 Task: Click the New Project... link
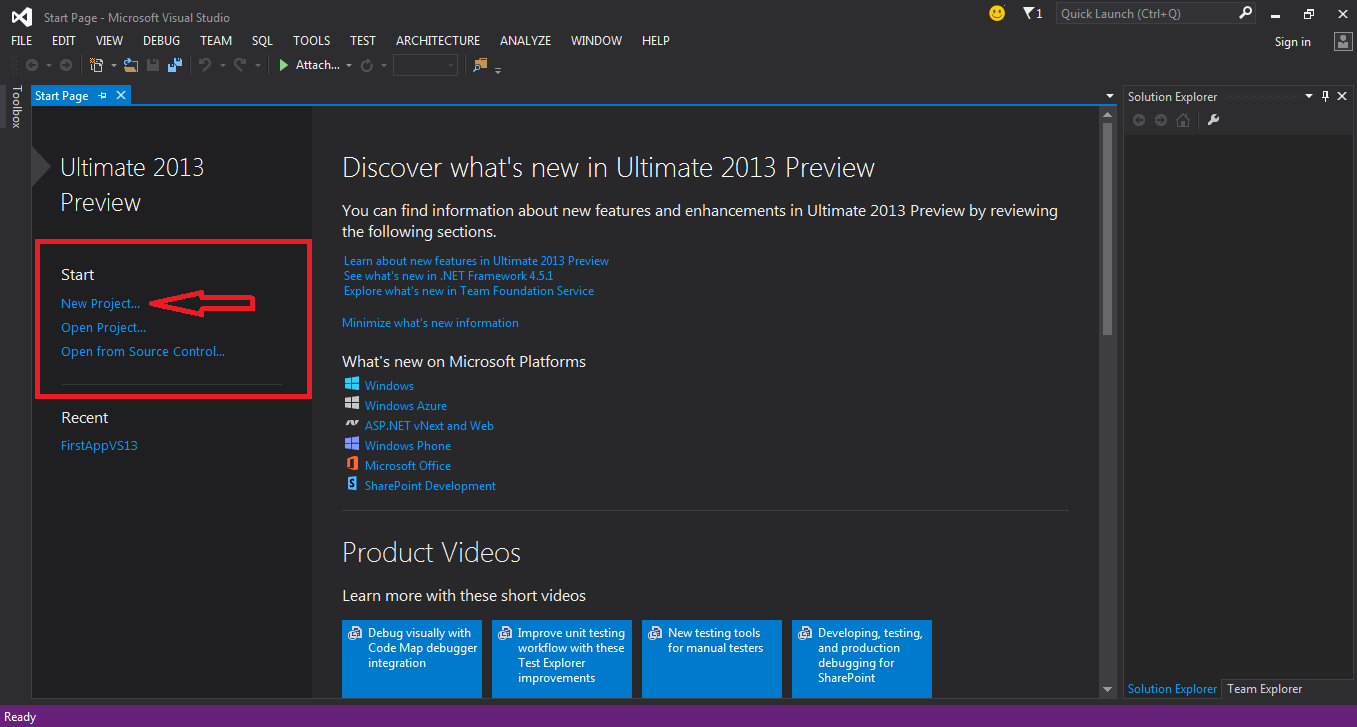[x=101, y=303]
